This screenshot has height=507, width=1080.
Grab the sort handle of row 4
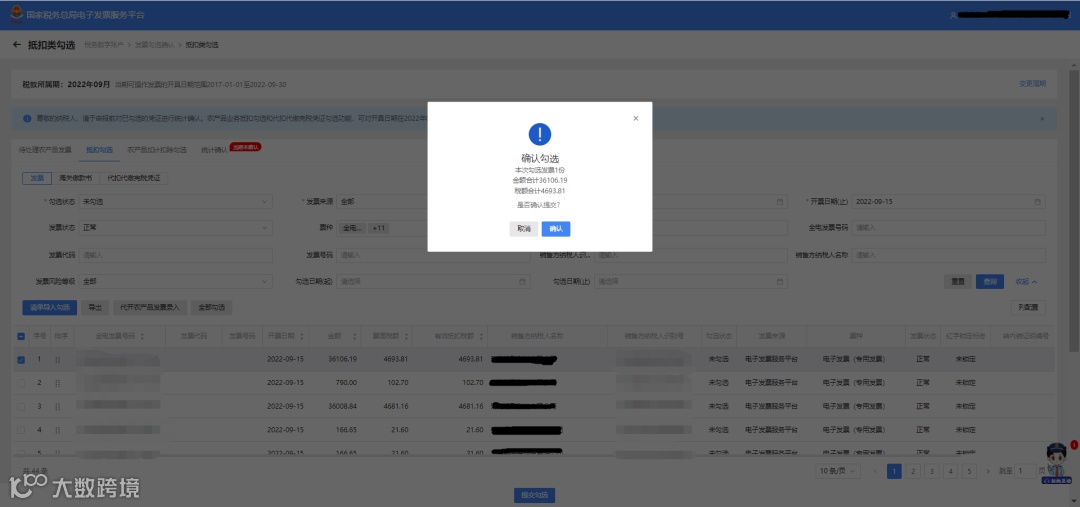click(58, 430)
